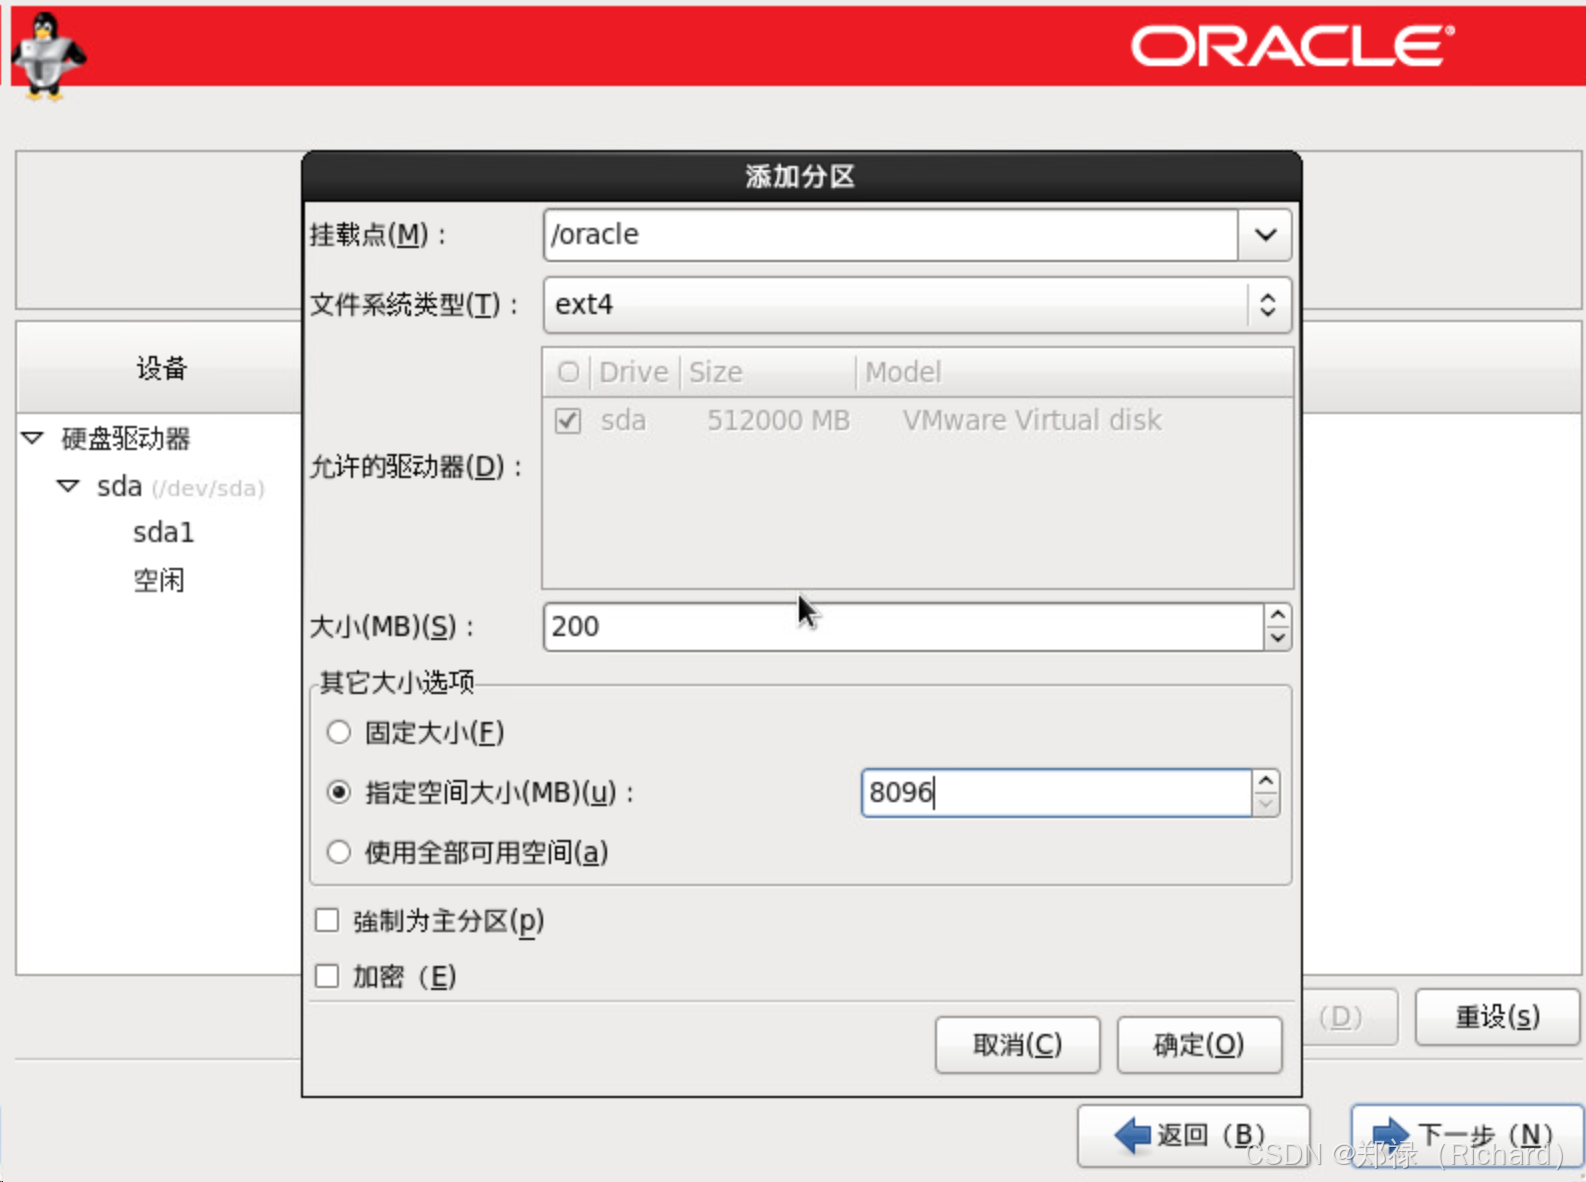This screenshot has height=1182, width=1586.
Task: Click the device column header
Action: pos(161,368)
